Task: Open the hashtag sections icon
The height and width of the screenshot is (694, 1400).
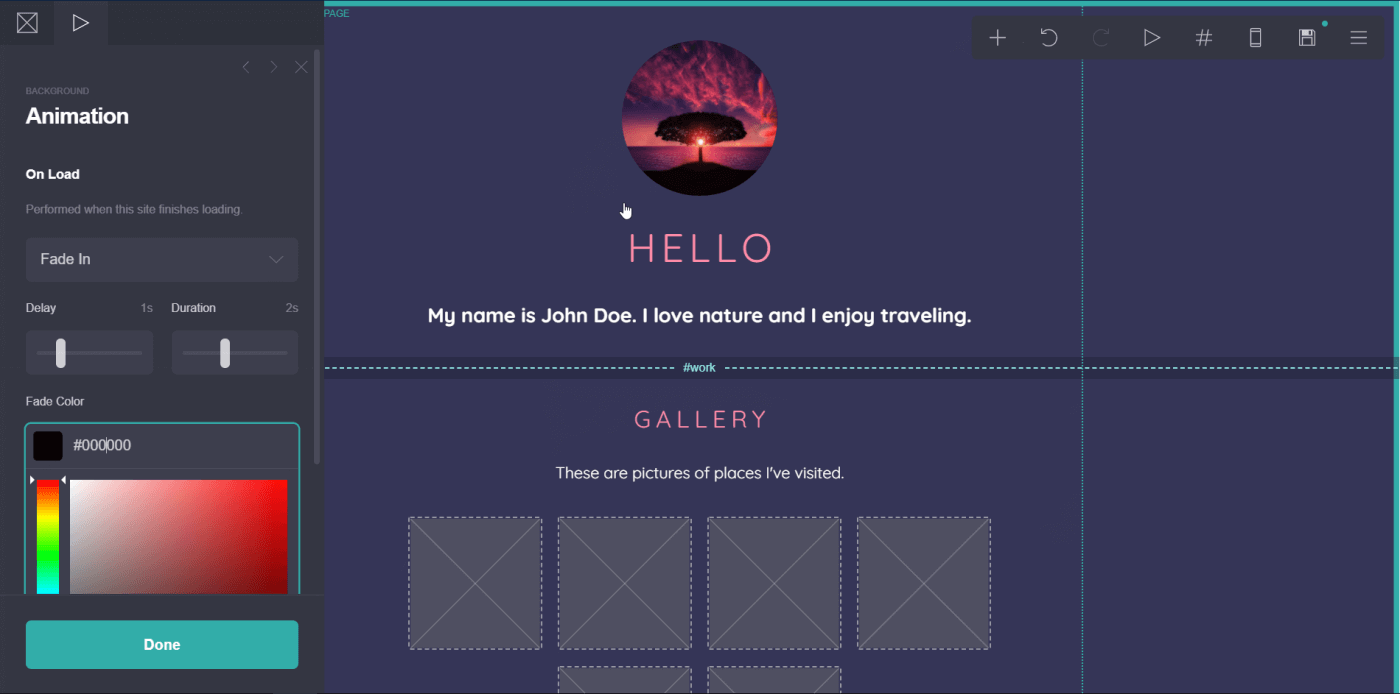Action: 1204,38
